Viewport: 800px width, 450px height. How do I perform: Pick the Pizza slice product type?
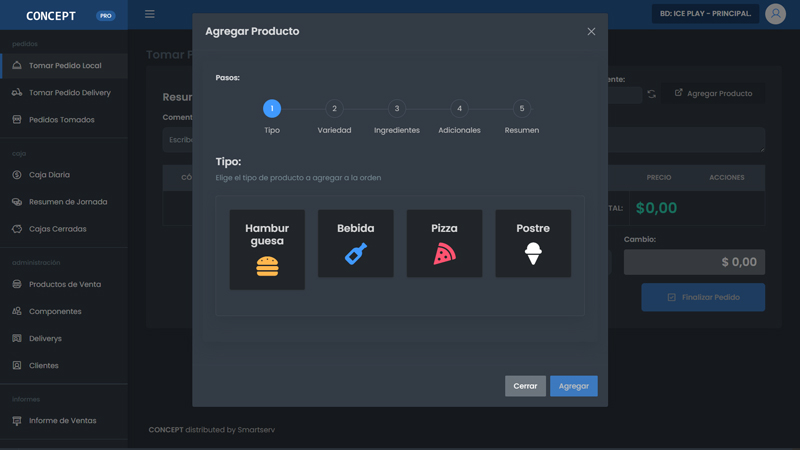444,254
